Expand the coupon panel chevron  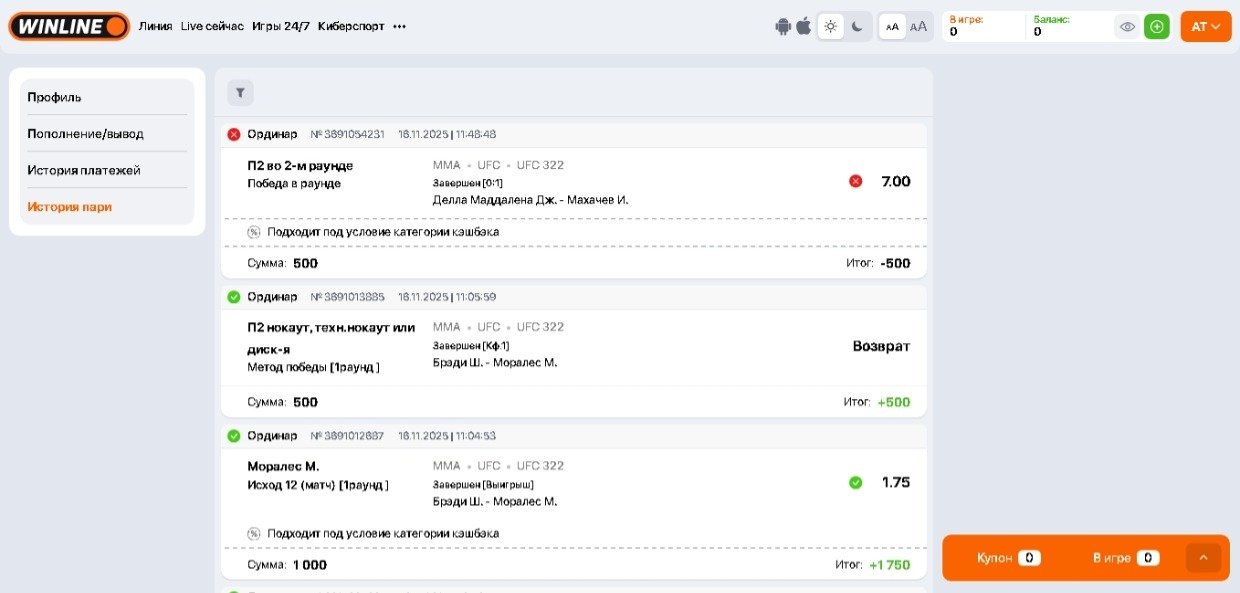pyautogui.click(x=1203, y=558)
